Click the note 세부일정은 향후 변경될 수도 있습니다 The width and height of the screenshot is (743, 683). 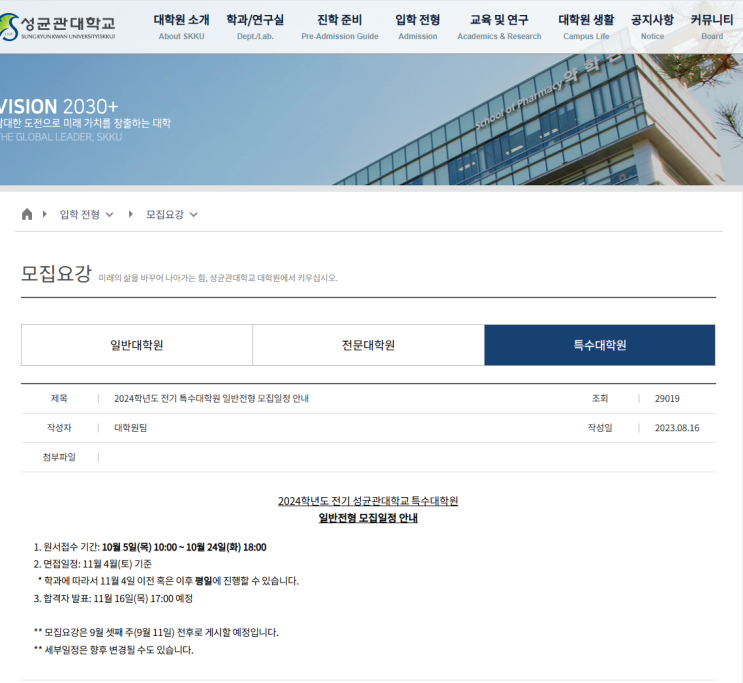pos(113,650)
